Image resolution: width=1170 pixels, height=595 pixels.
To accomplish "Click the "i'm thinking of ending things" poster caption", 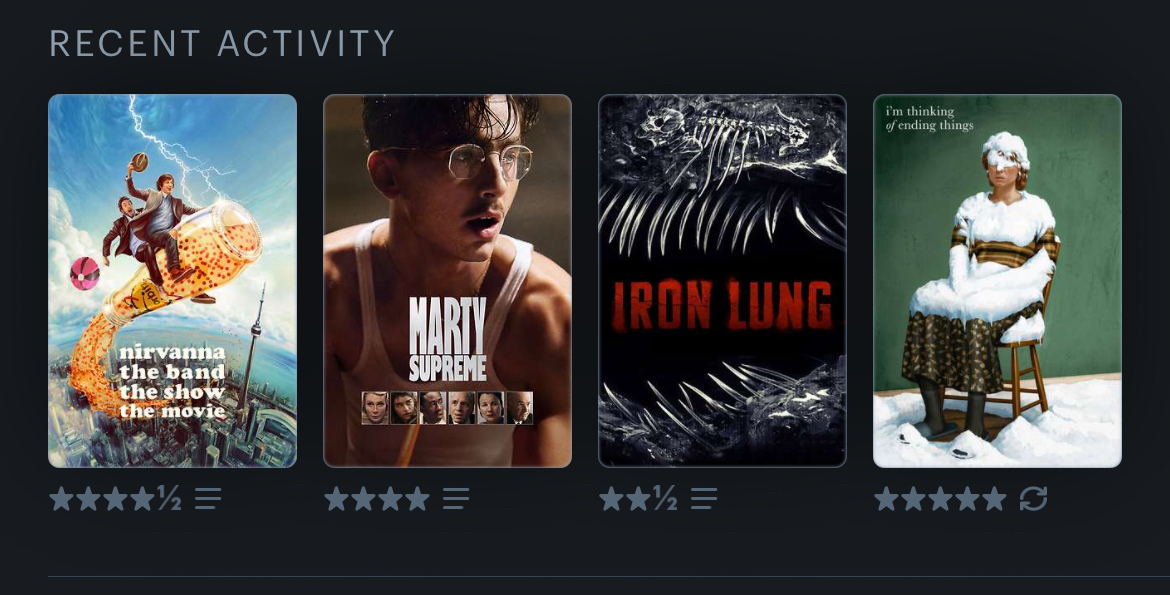I will [x=930, y=119].
